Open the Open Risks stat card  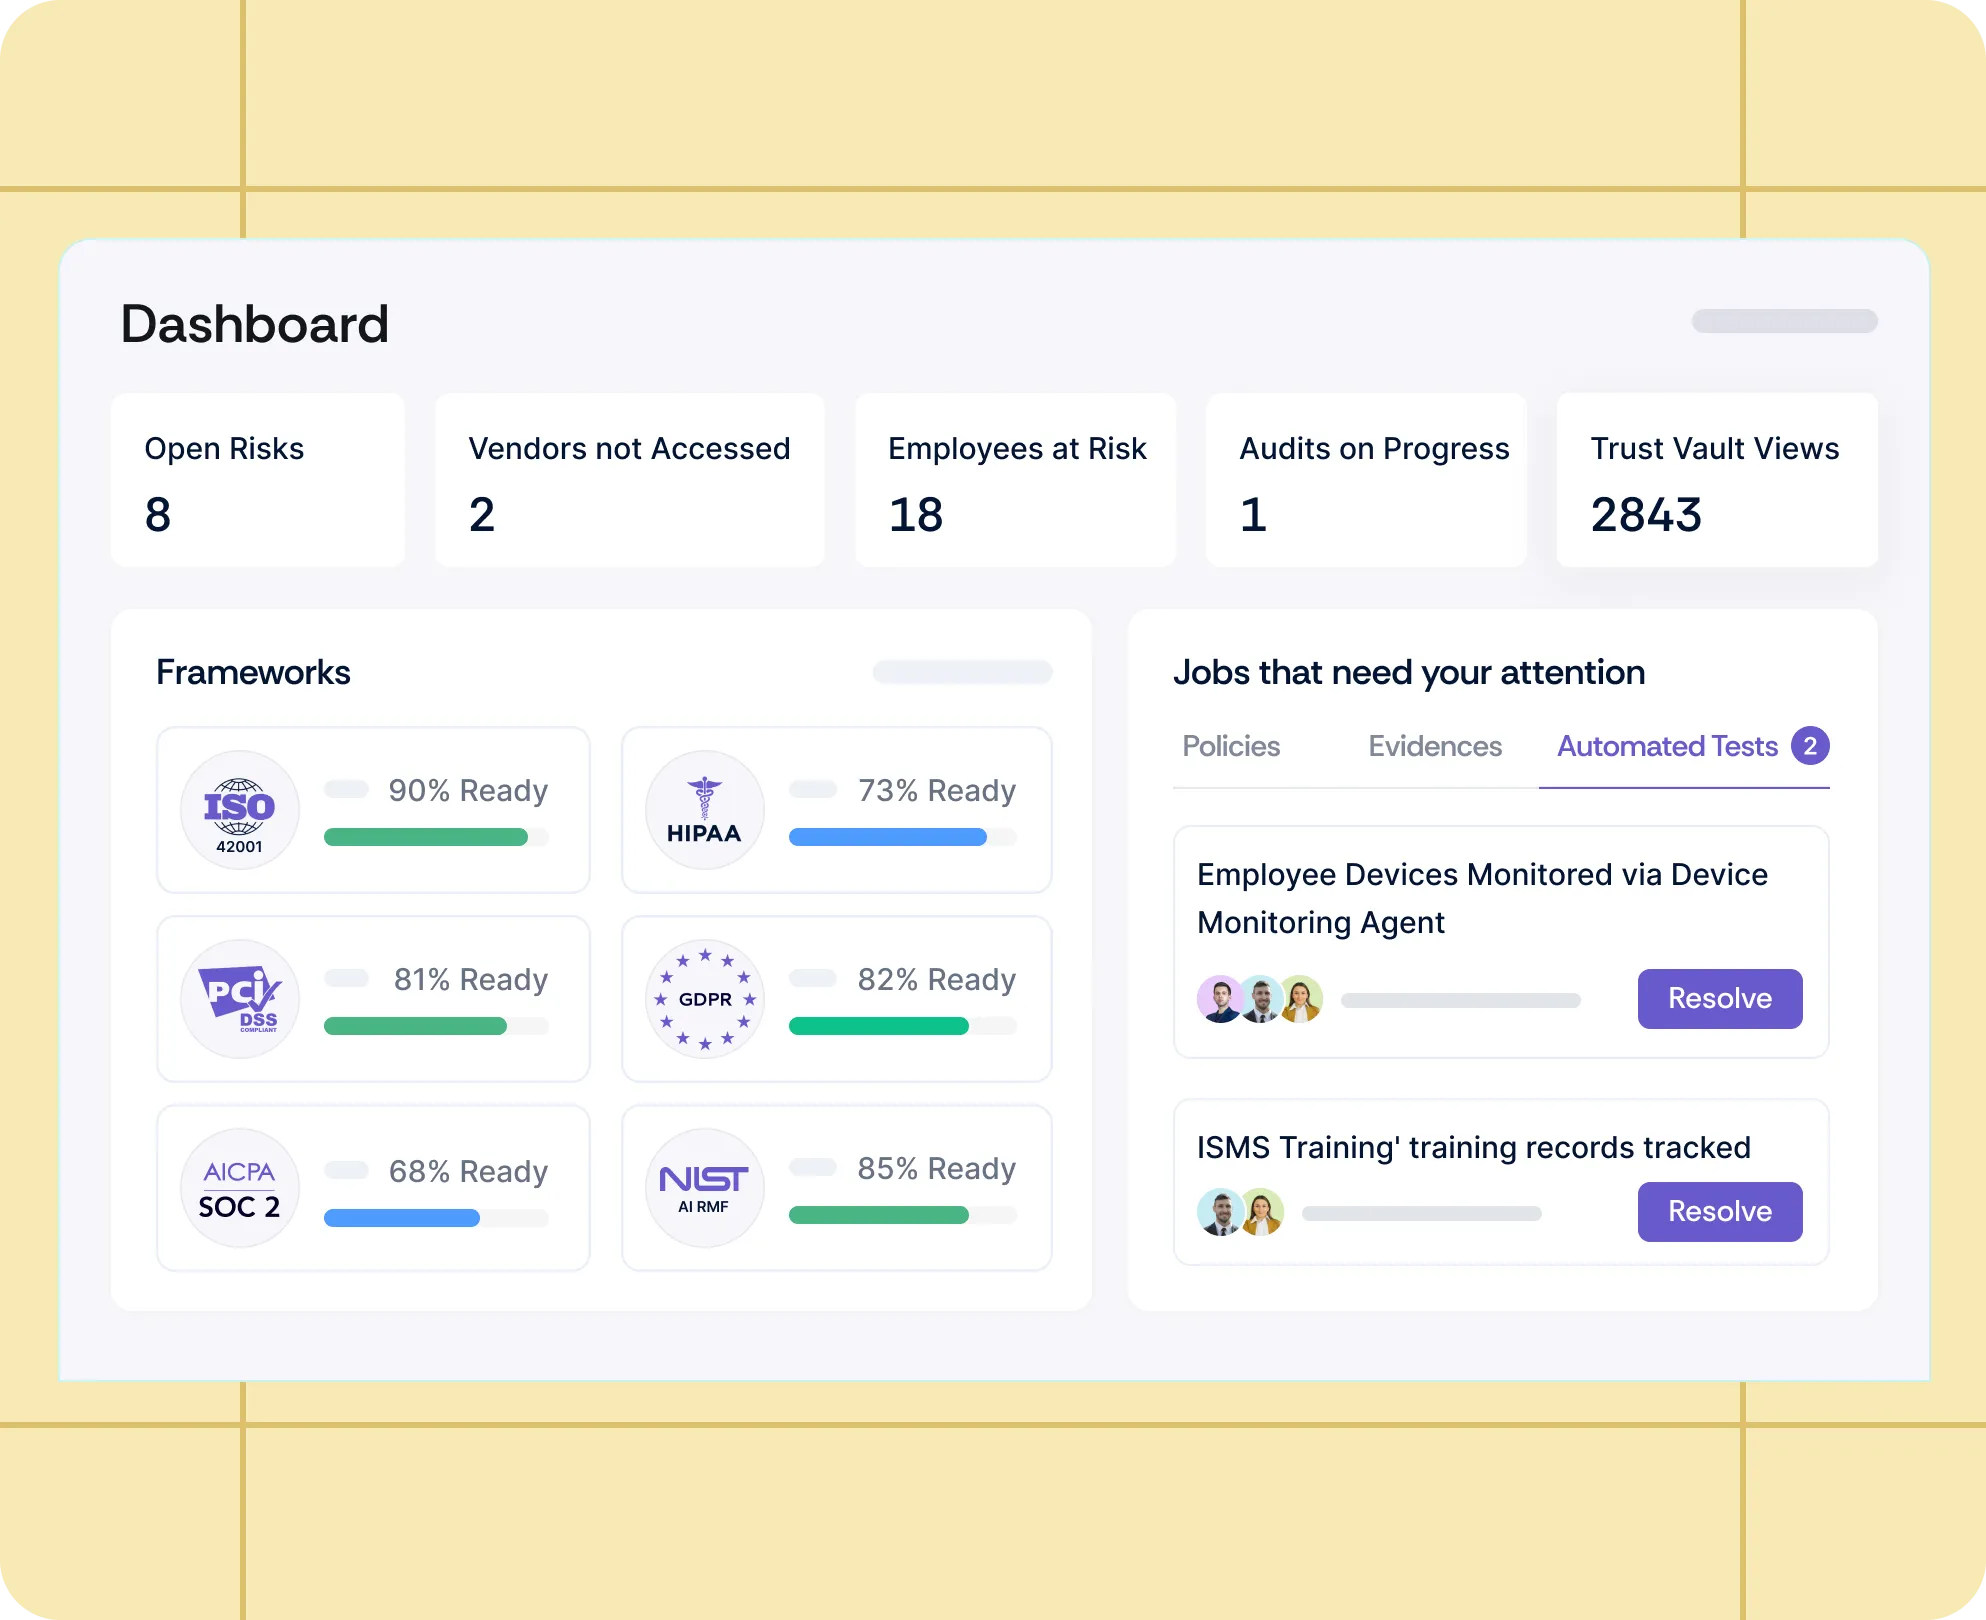[258, 480]
